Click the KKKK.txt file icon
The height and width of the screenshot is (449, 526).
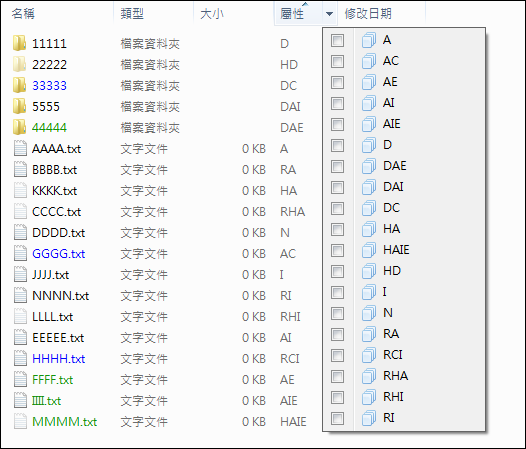pos(20,190)
